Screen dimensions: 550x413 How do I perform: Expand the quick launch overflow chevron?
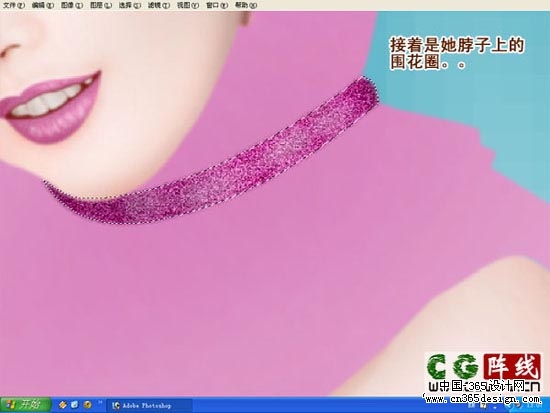click(100, 402)
